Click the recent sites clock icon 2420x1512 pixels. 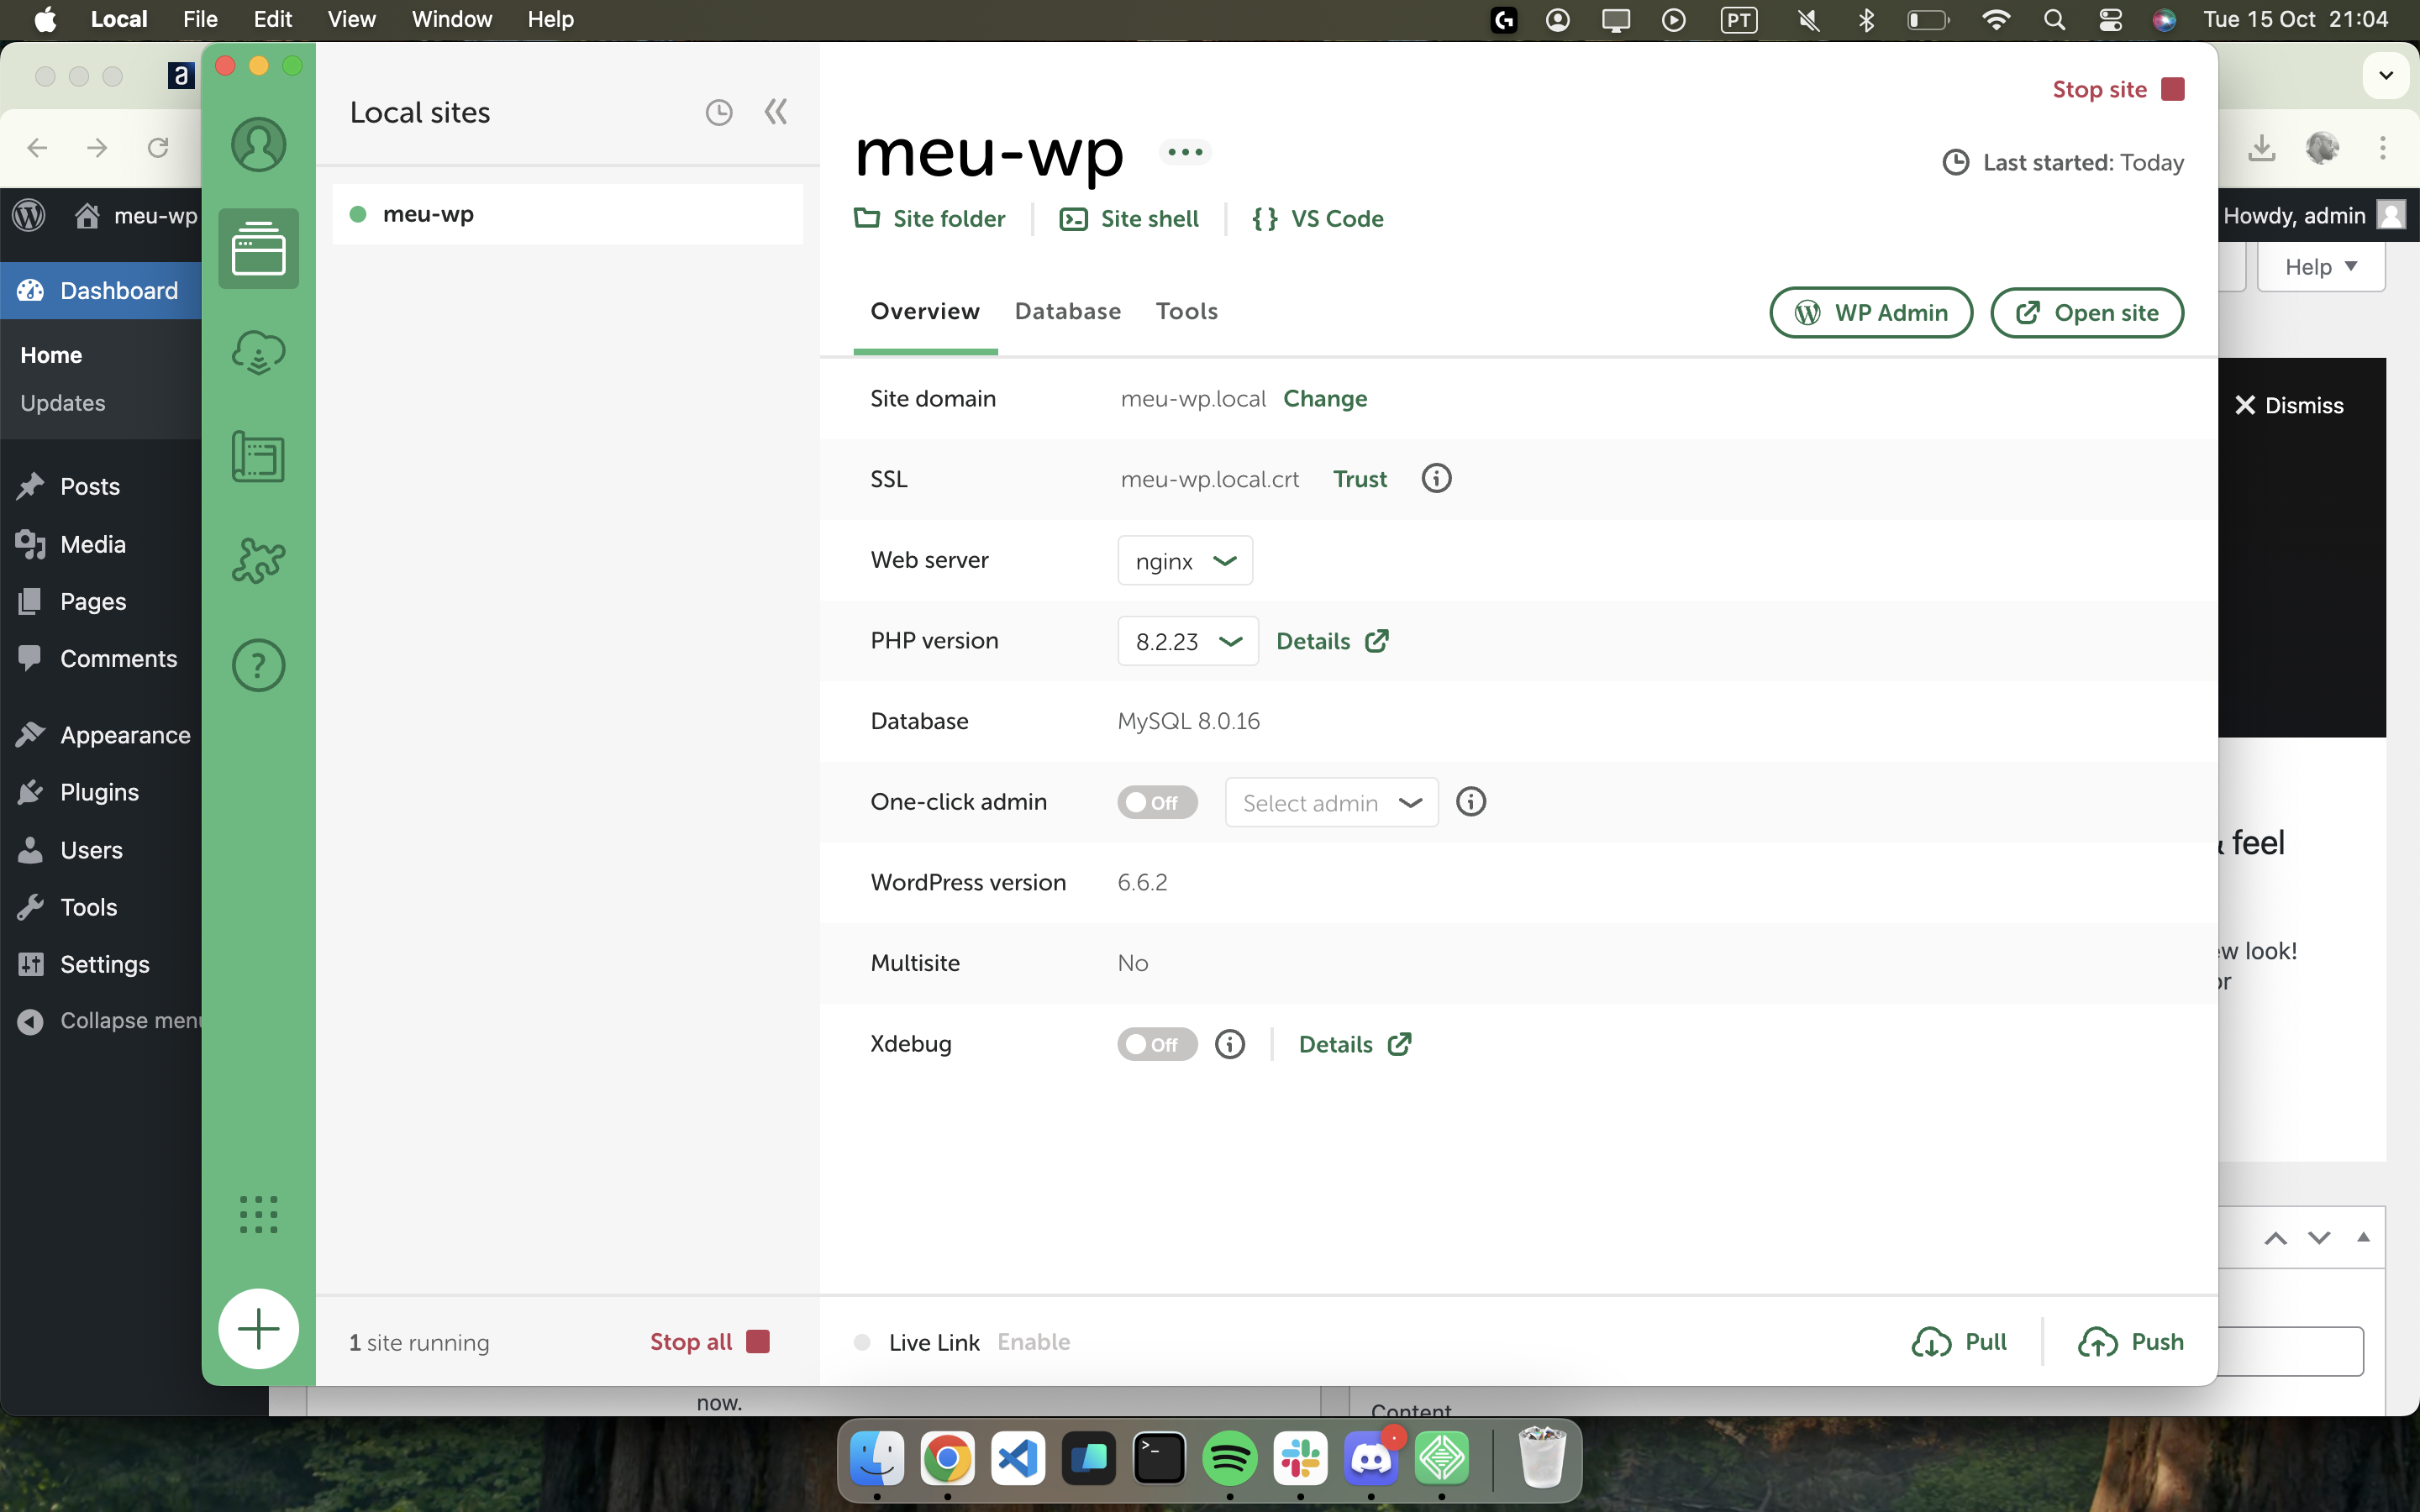tap(718, 112)
